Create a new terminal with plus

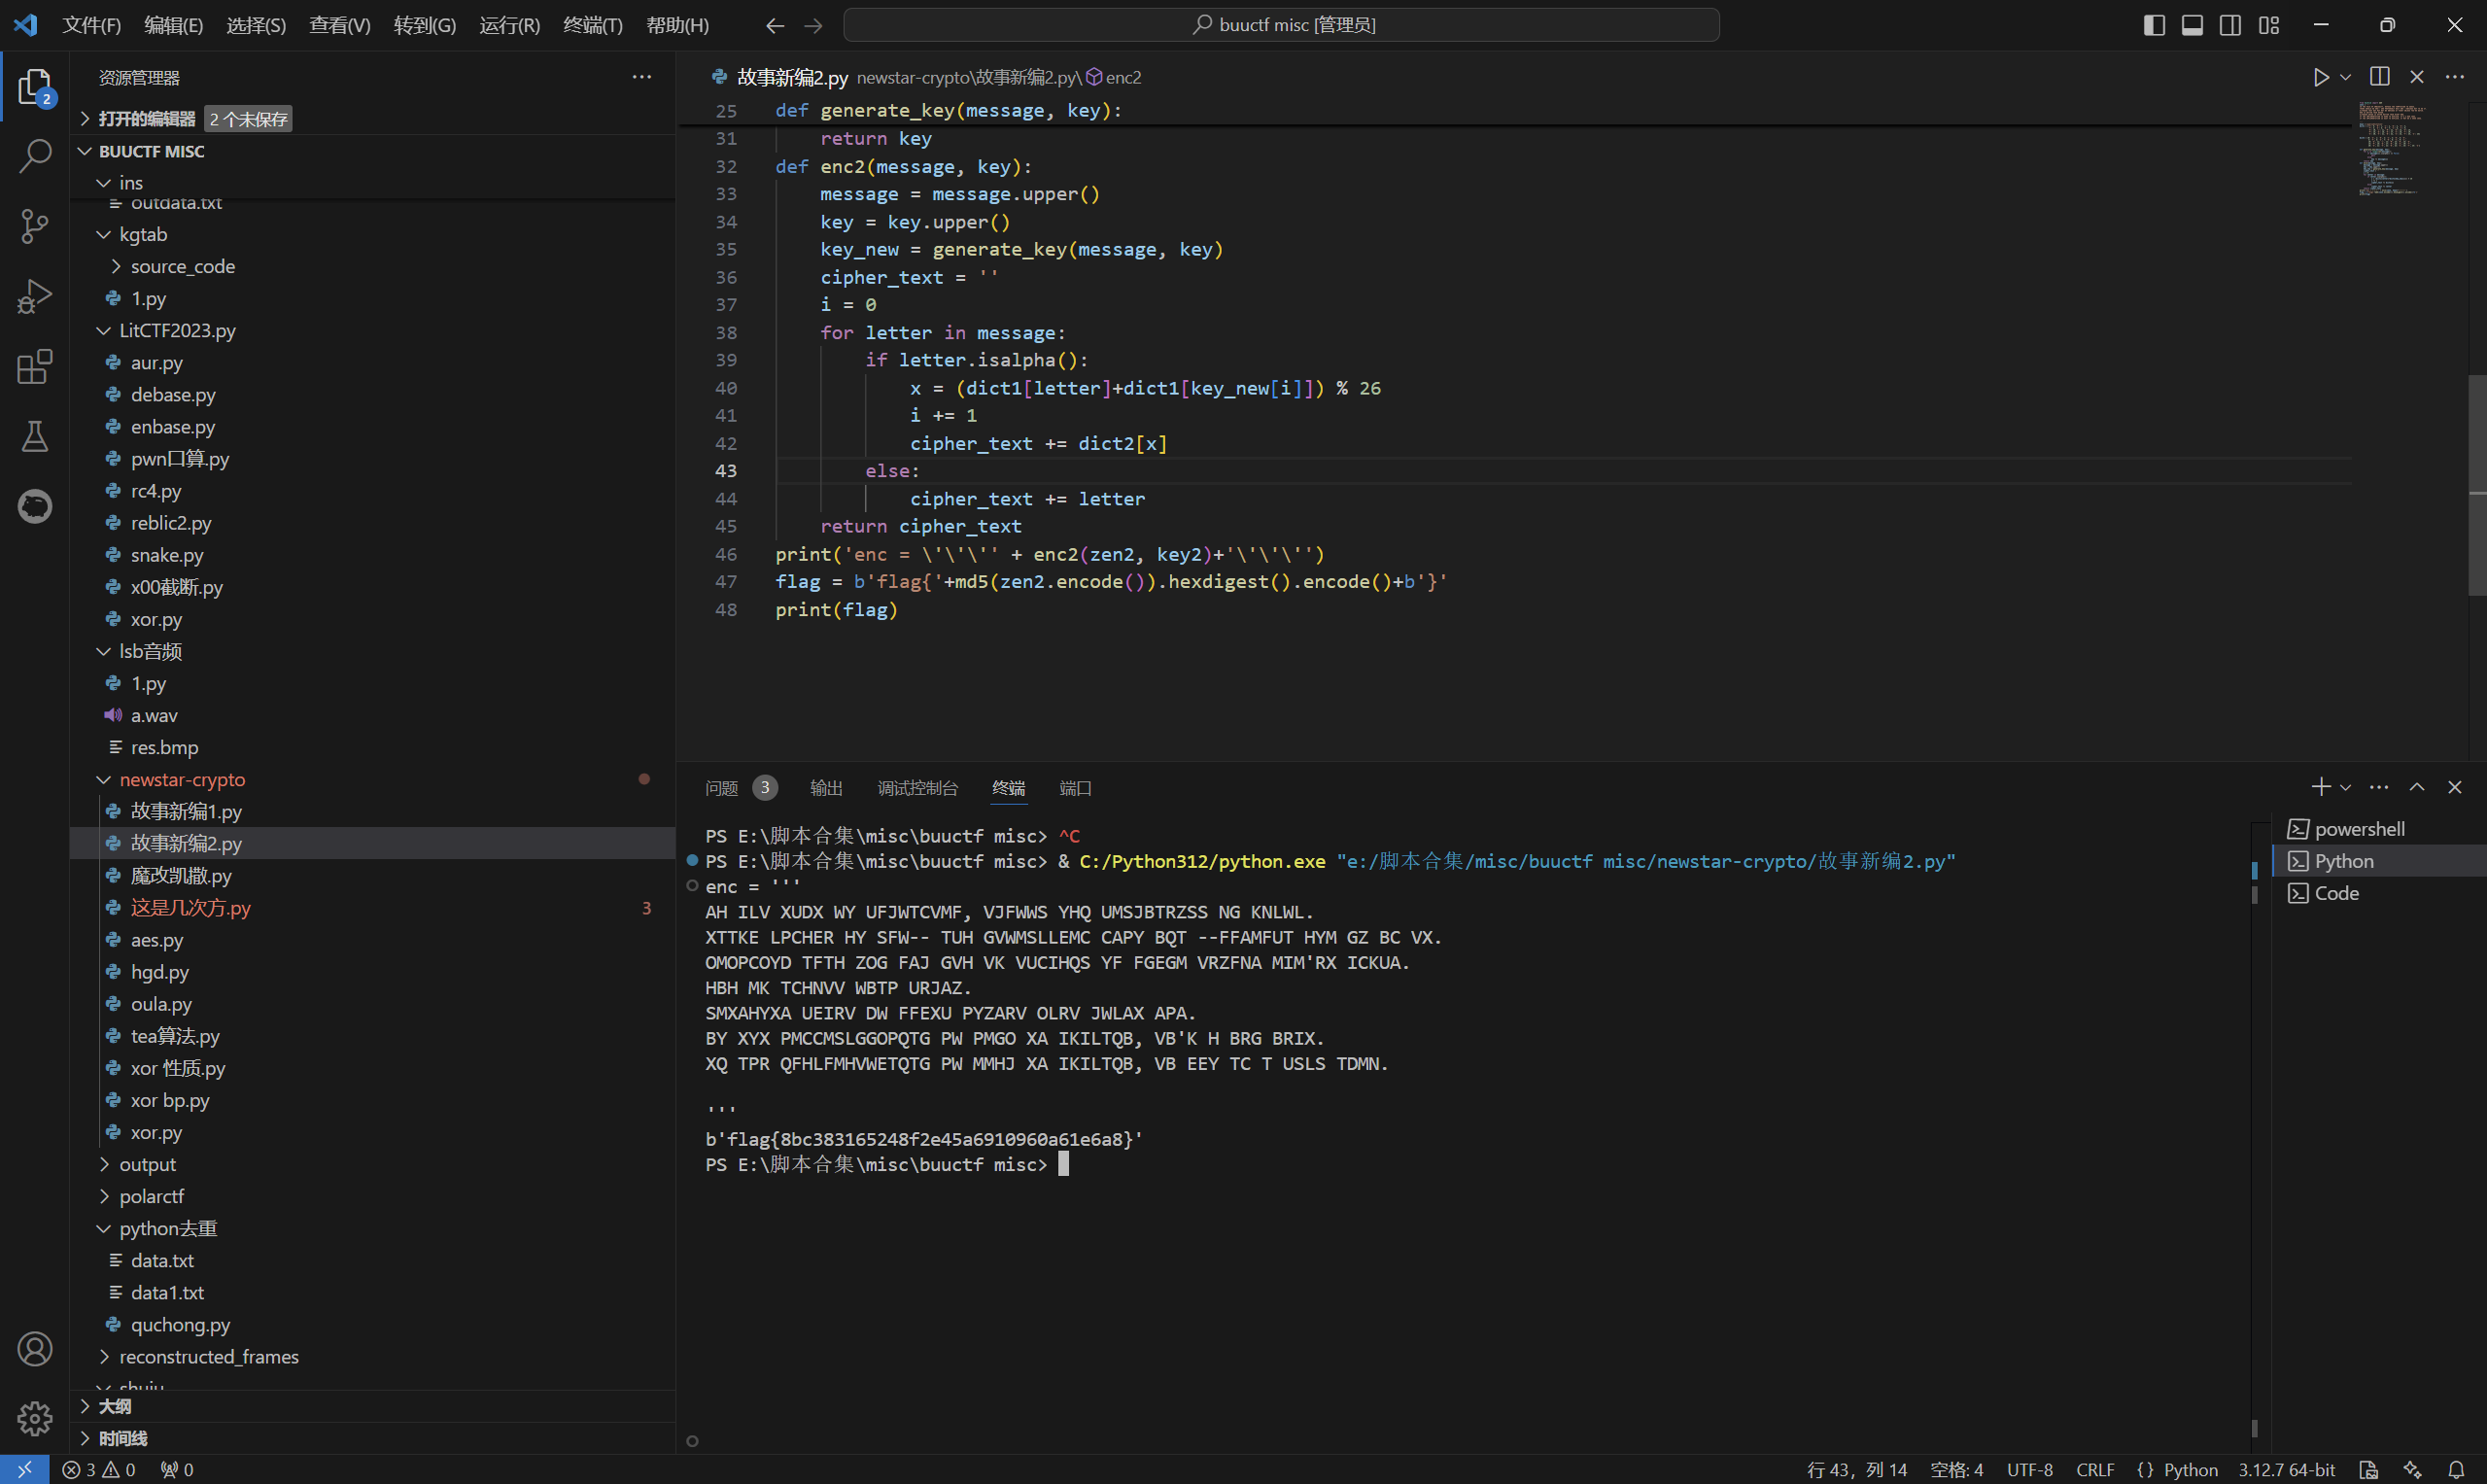(2320, 788)
